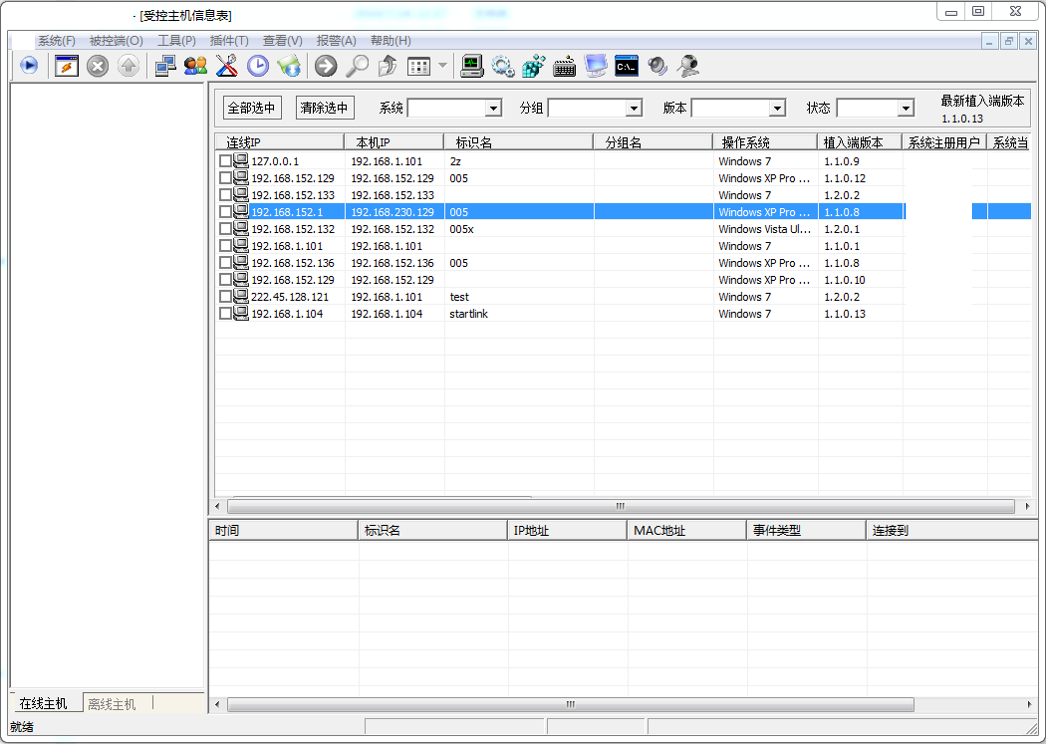Switch to the 离线主机 tab
The height and width of the screenshot is (744, 1046).
111,703
